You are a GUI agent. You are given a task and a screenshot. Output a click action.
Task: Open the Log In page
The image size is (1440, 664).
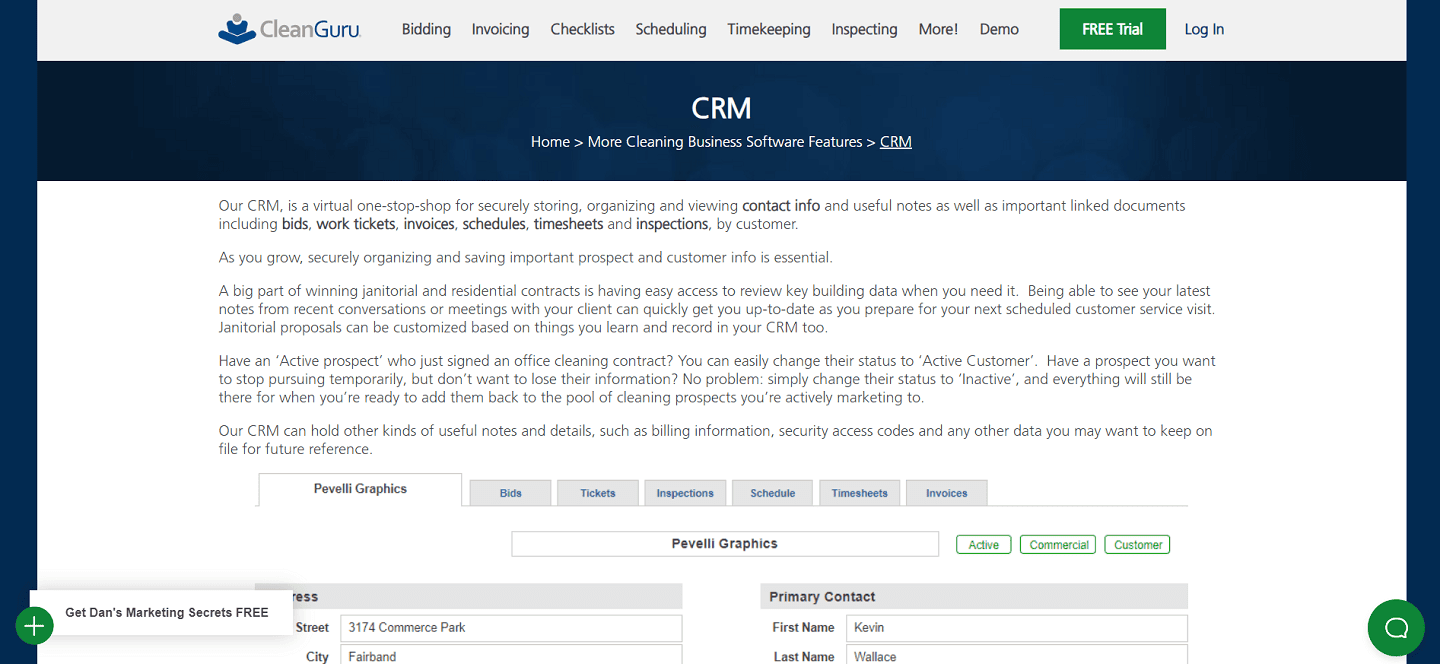pos(1203,29)
